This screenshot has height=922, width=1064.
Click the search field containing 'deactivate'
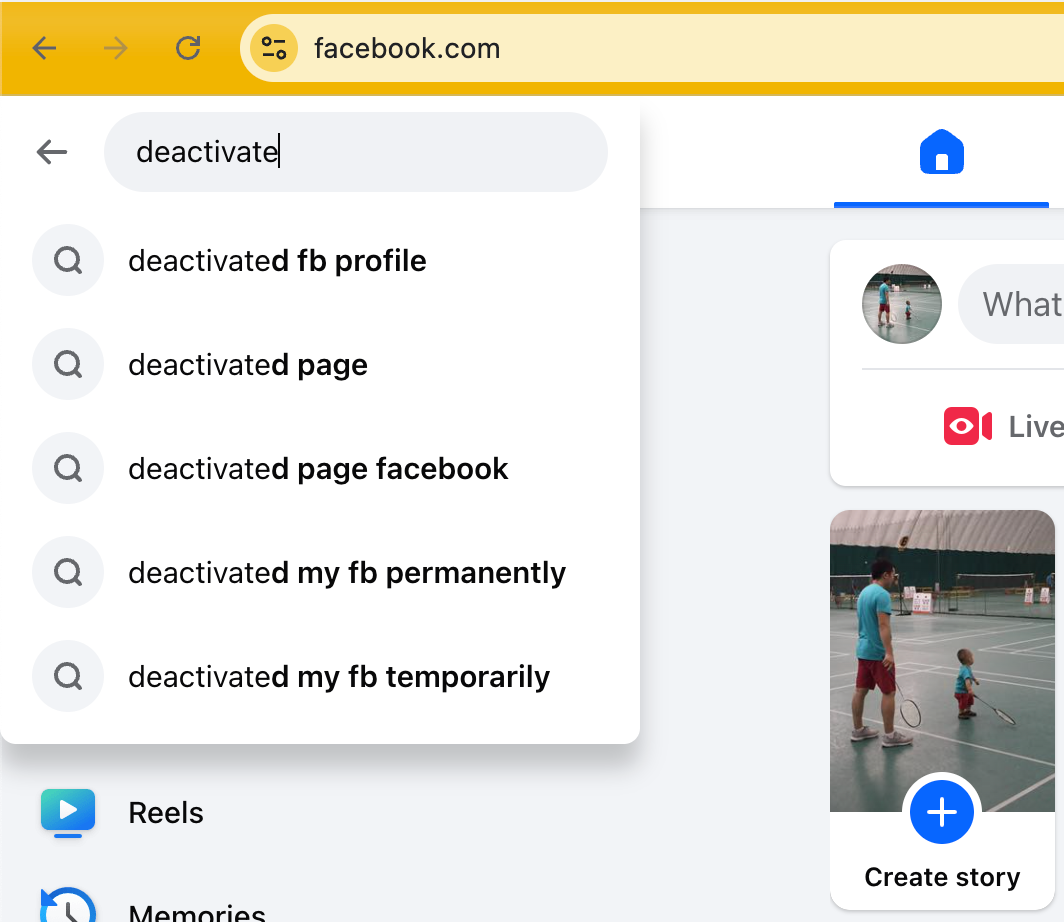(x=356, y=152)
